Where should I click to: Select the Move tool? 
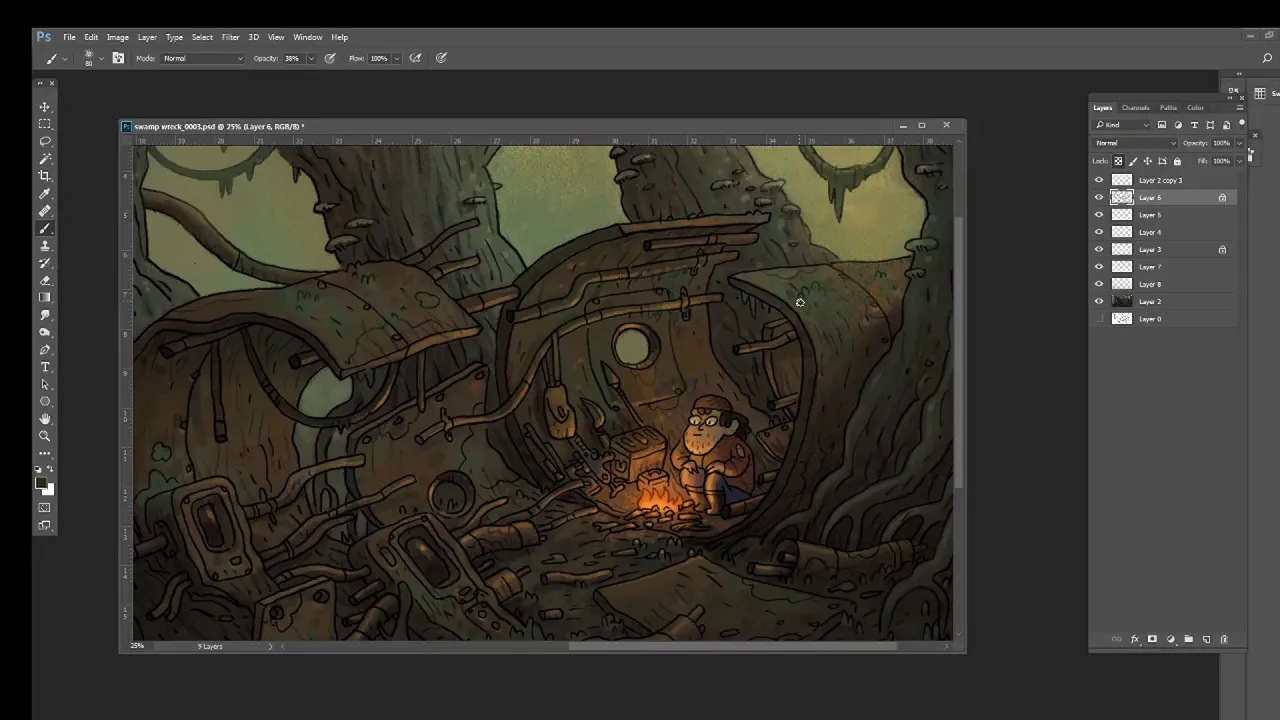pyautogui.click(x=44, y=107)
